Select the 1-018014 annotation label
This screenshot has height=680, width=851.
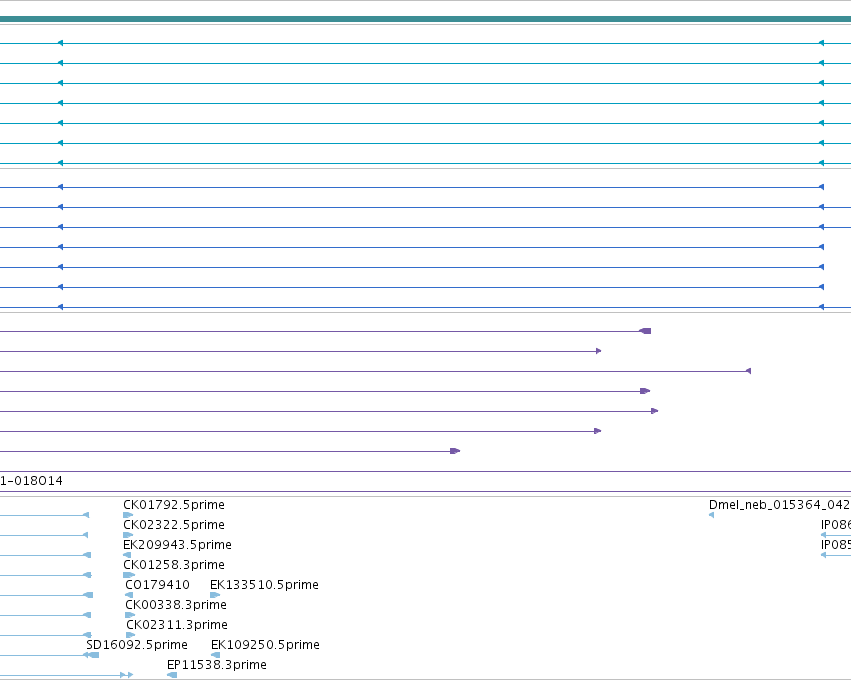(31, 481)
